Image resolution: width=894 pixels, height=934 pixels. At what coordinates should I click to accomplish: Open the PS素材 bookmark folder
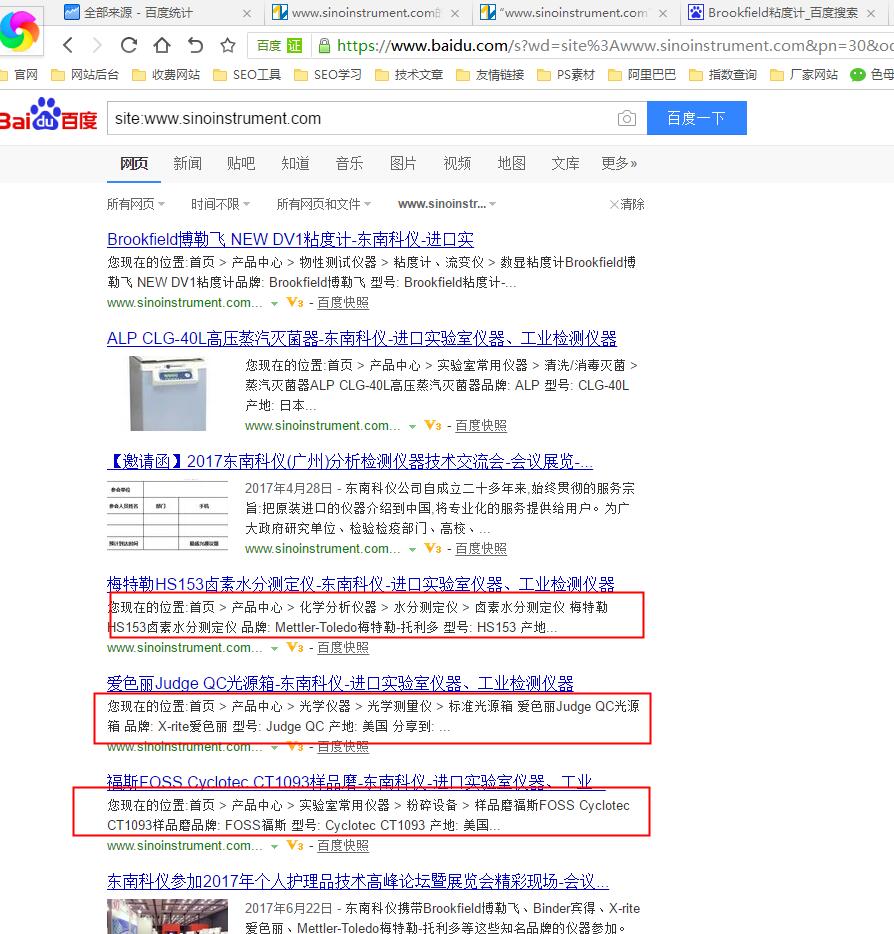click(x=566, y=74)
